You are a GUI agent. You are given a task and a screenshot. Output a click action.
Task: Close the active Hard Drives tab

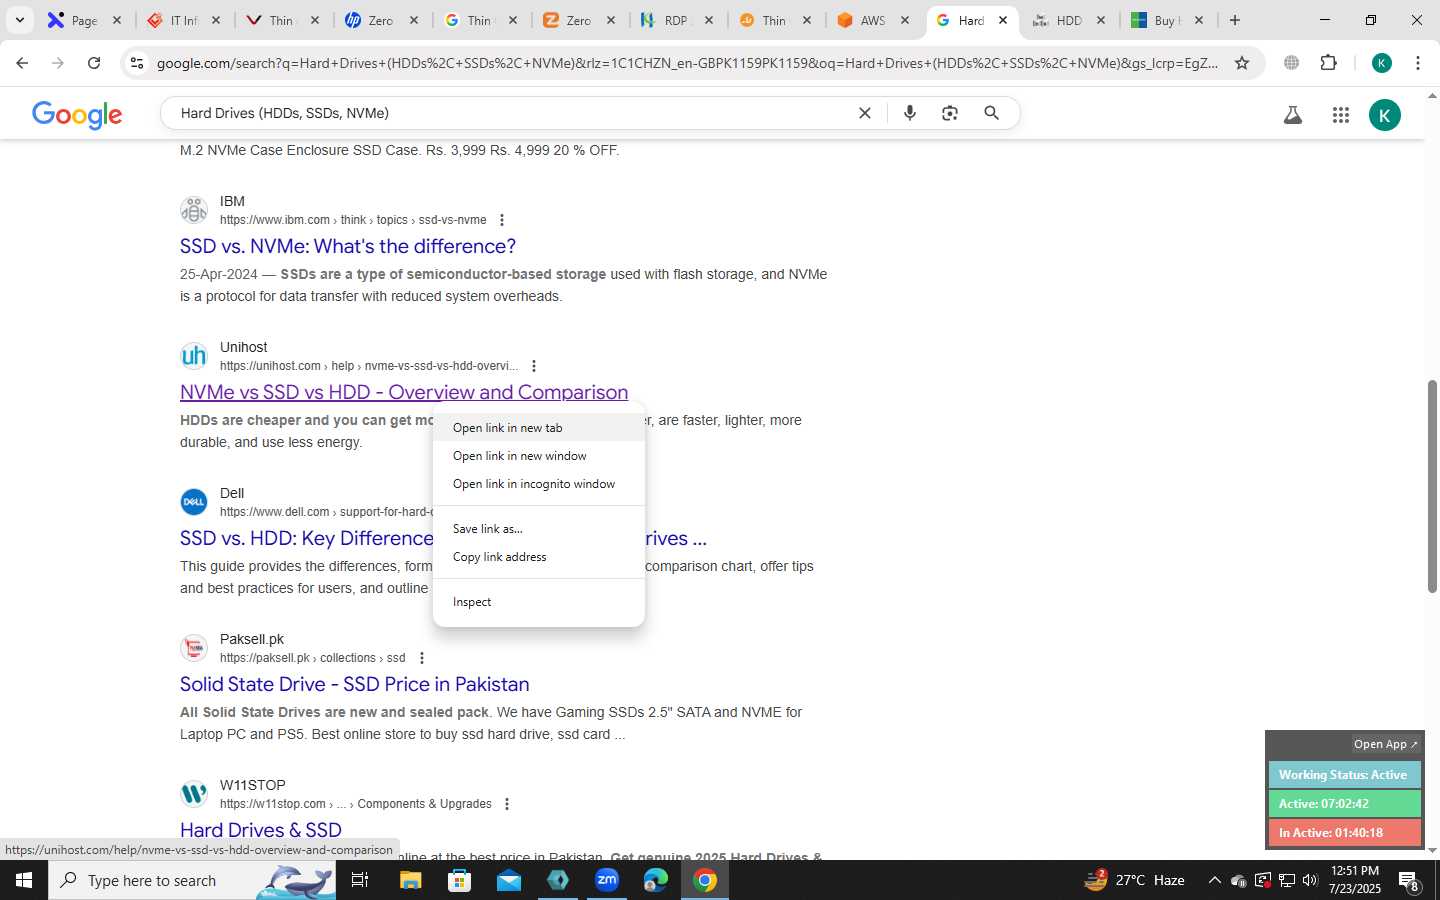[1003, 20]
